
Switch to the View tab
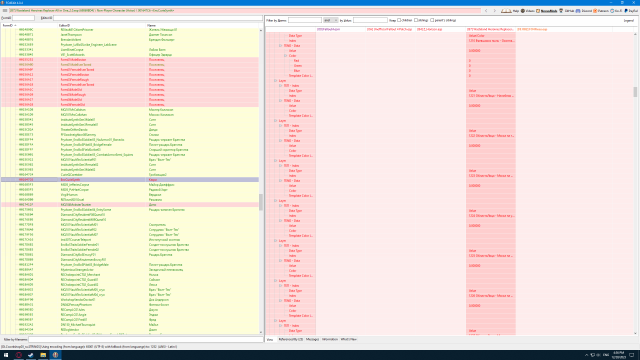270,339
